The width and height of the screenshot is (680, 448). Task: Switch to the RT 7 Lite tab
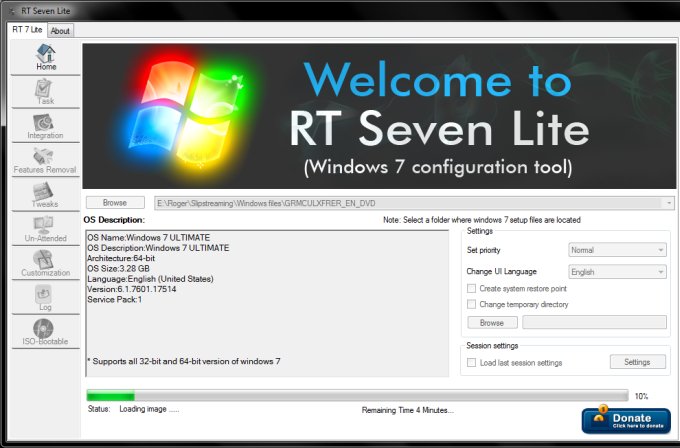tap(27, 29)
